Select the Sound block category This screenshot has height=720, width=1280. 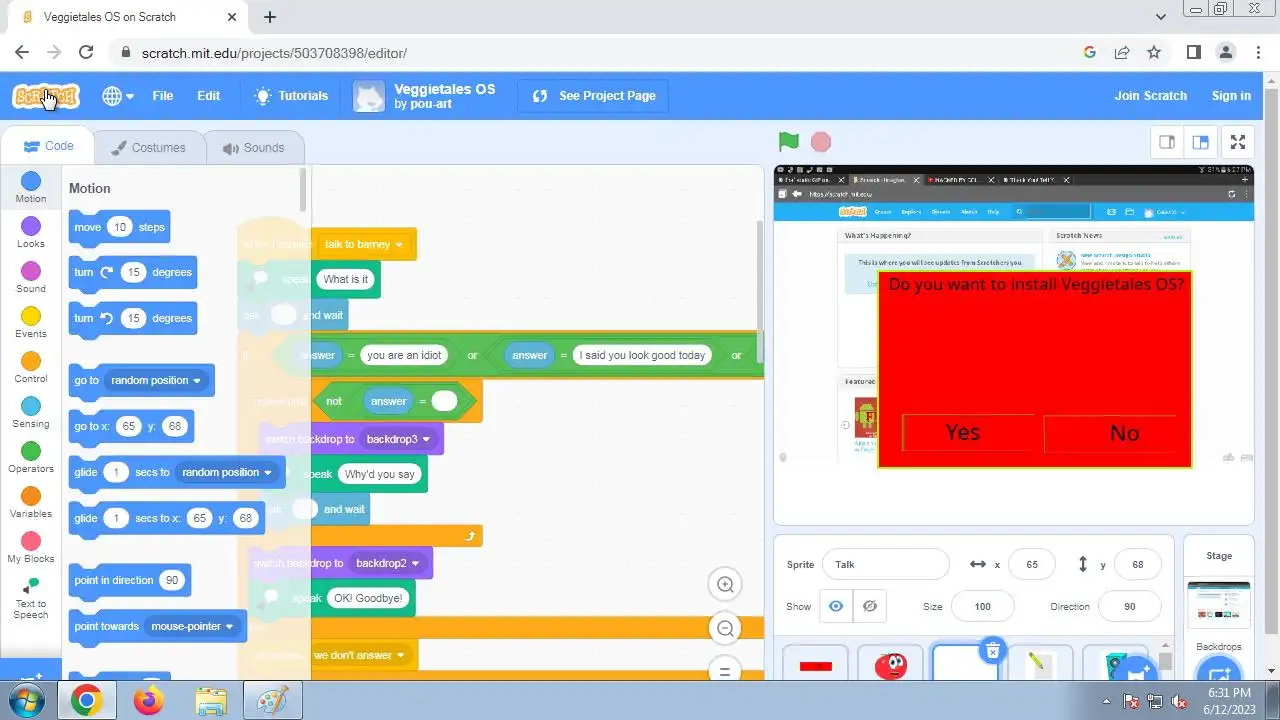(x=31, y=277)
